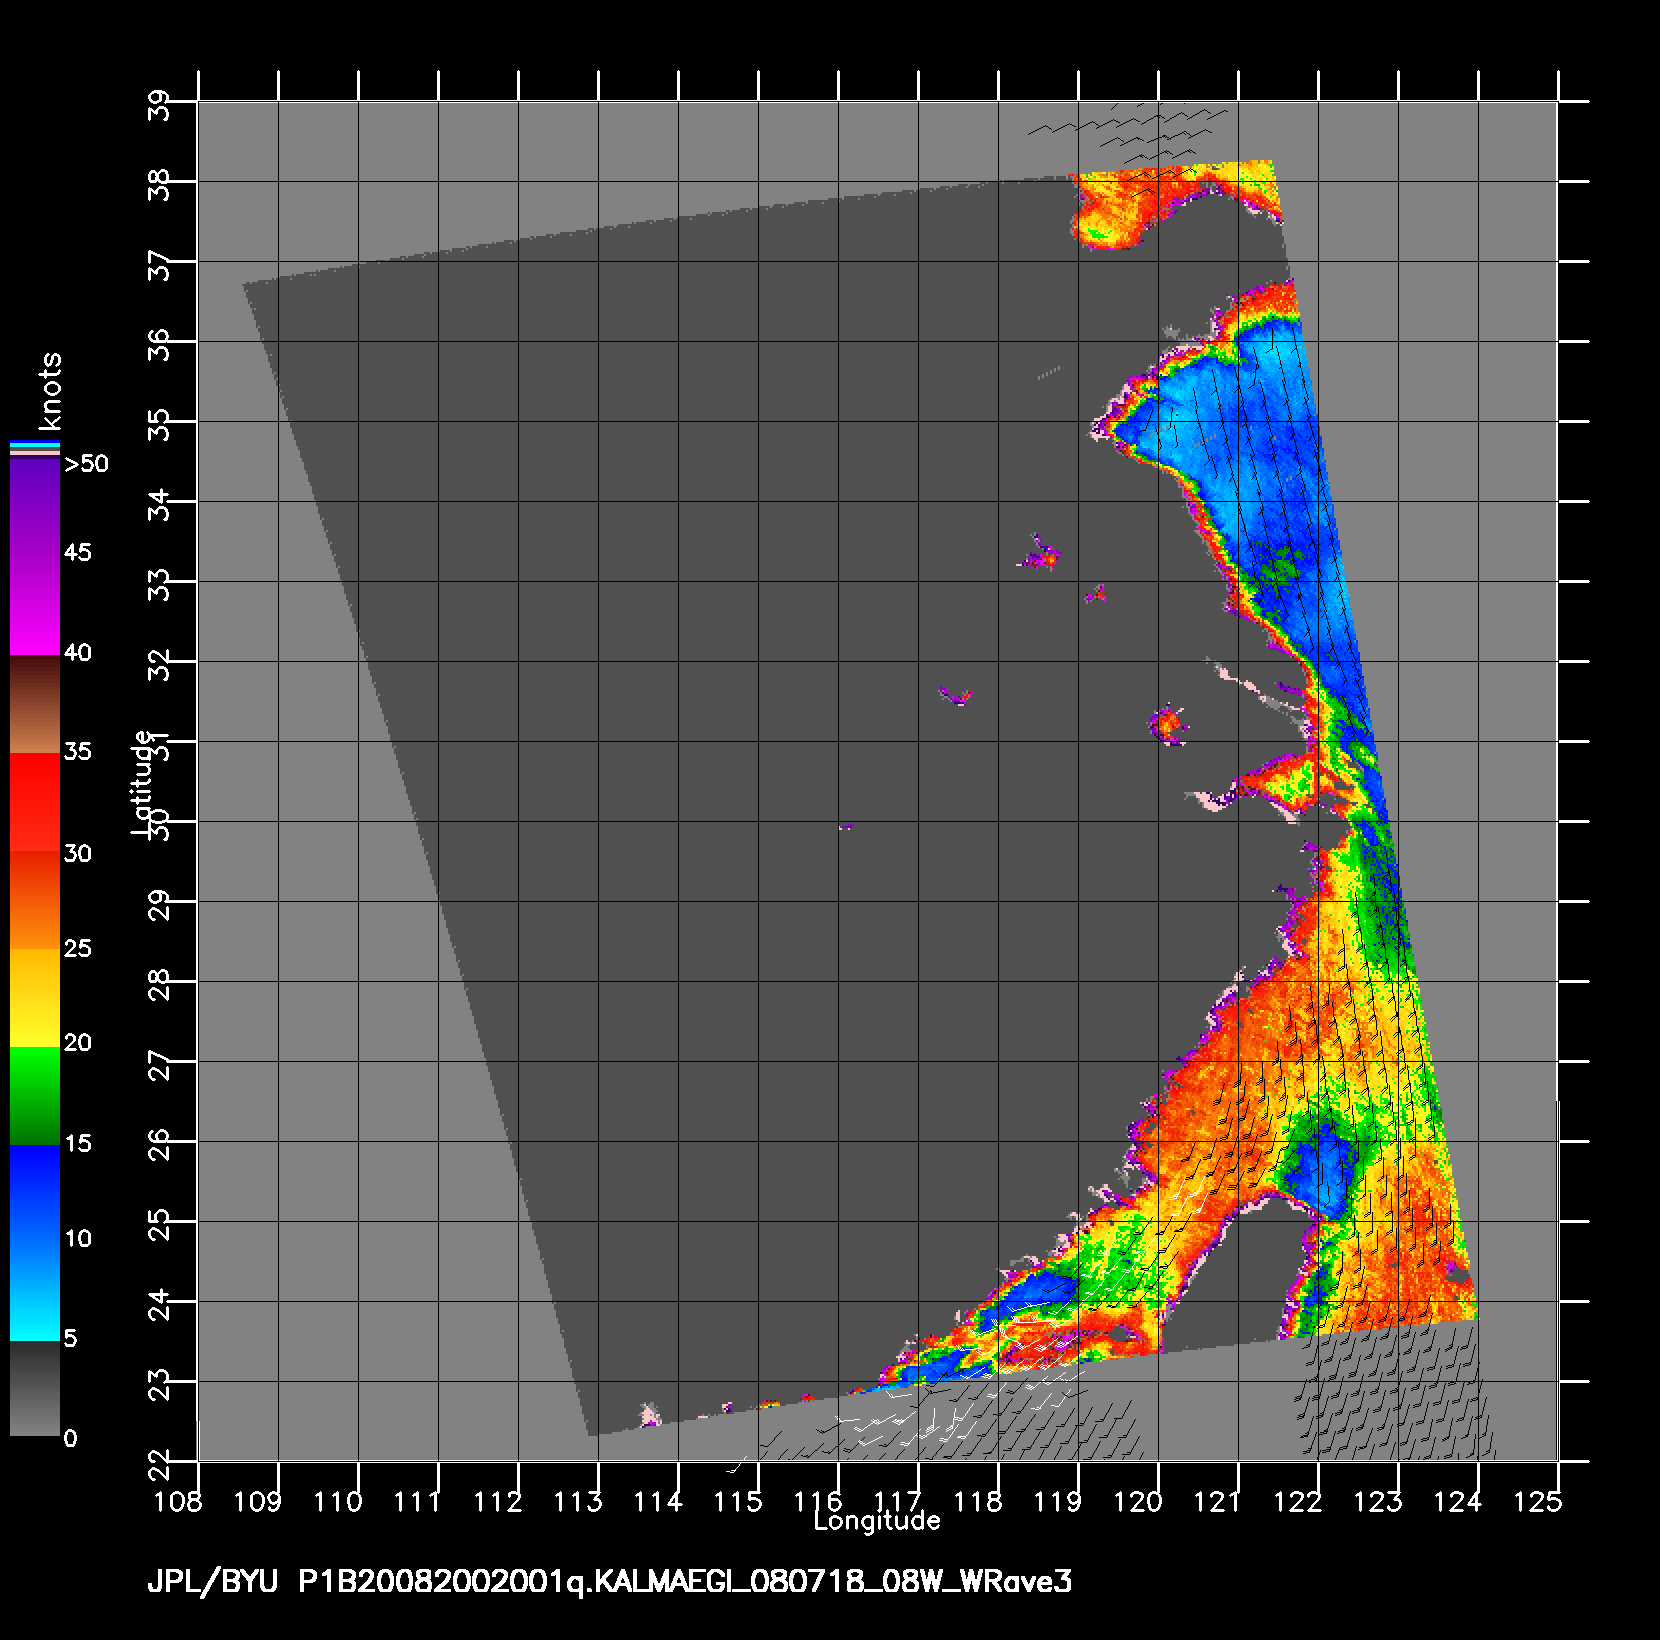Click the latitude tick label '28'

[159, 985]
